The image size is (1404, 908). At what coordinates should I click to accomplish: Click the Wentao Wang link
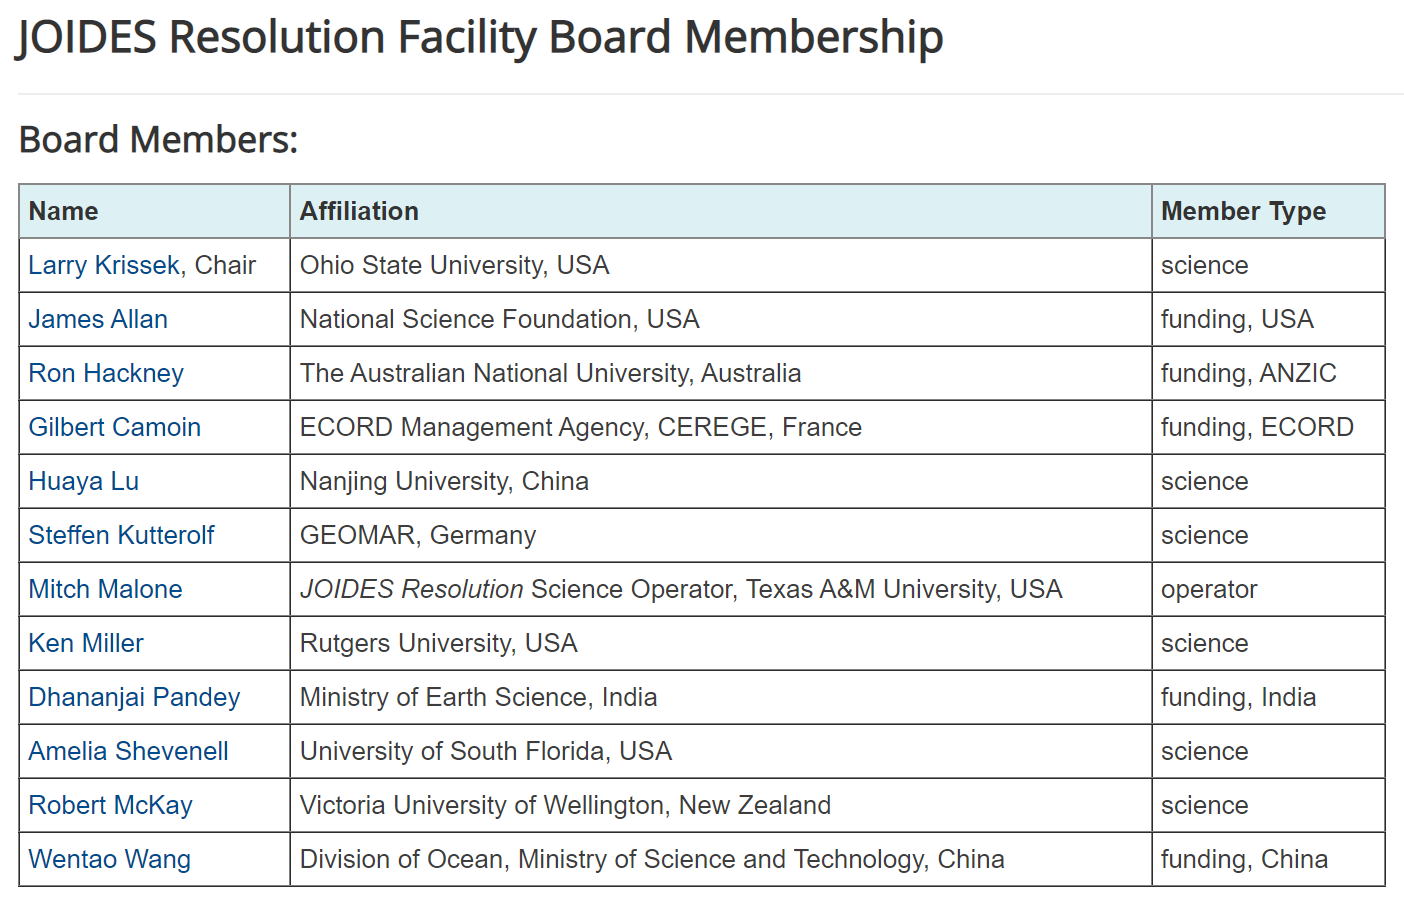point(109,859)
